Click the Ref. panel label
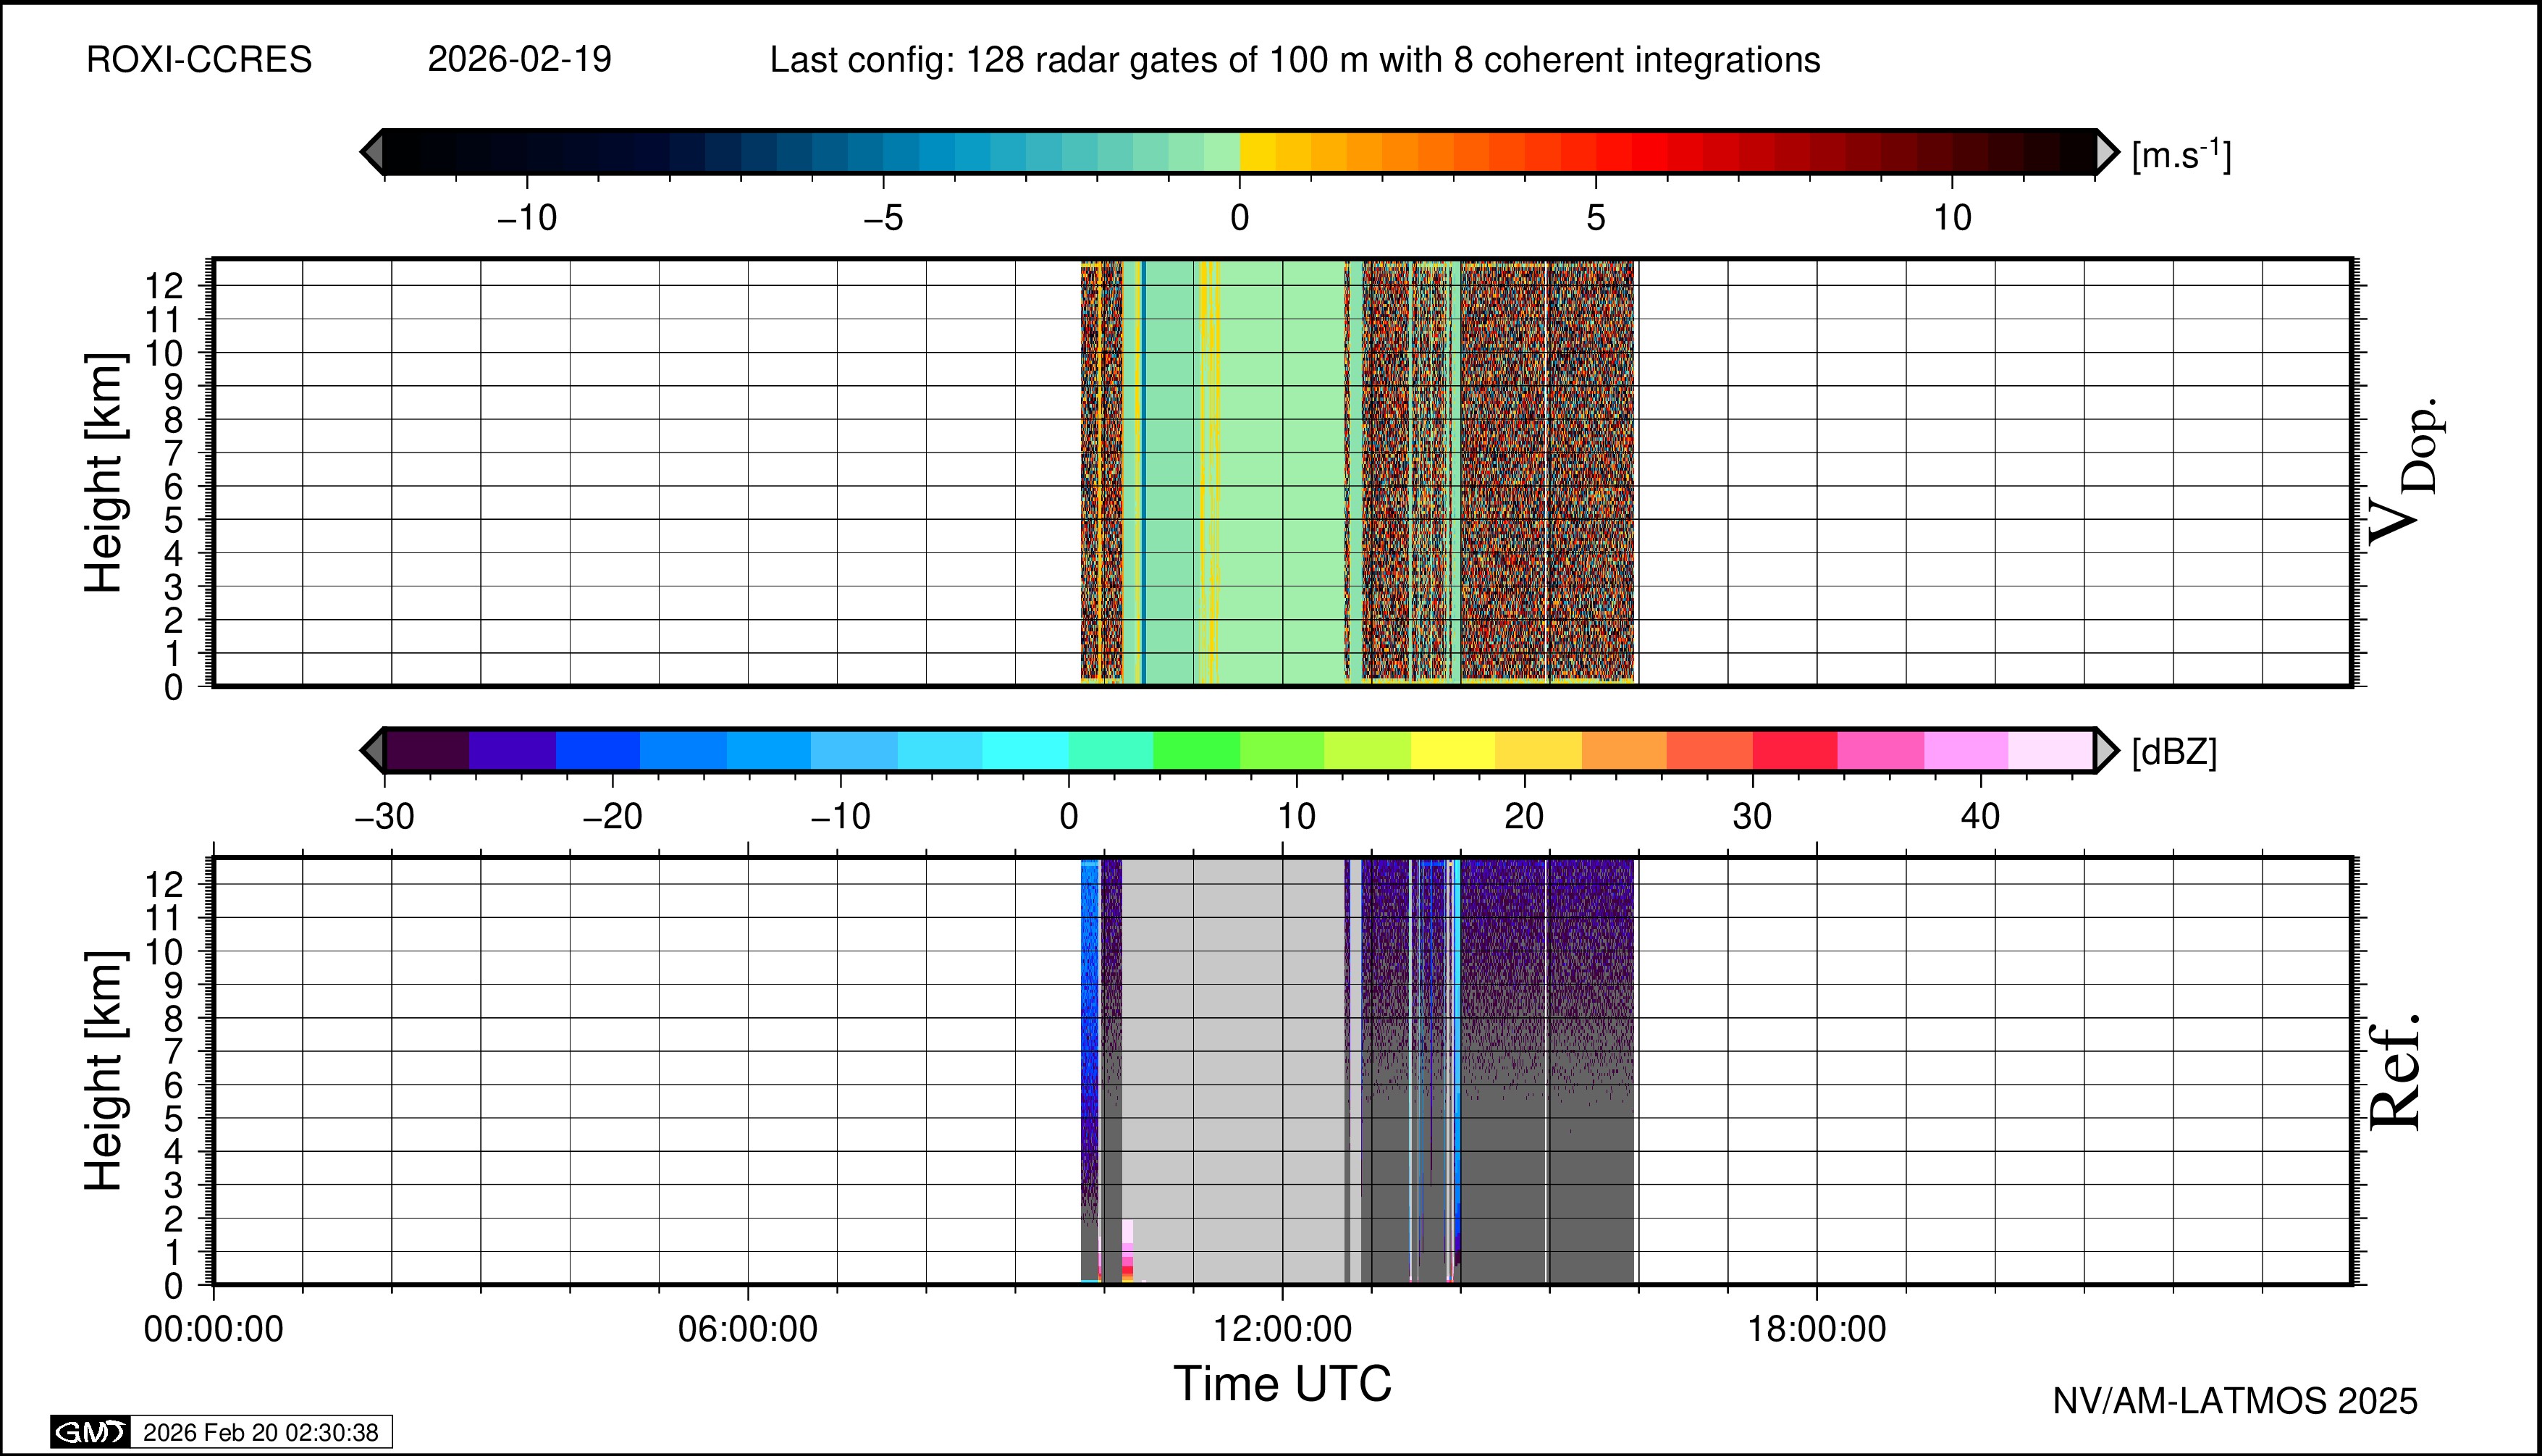This screenshot has width=2542, height=1456. tap(2396, 1072)
